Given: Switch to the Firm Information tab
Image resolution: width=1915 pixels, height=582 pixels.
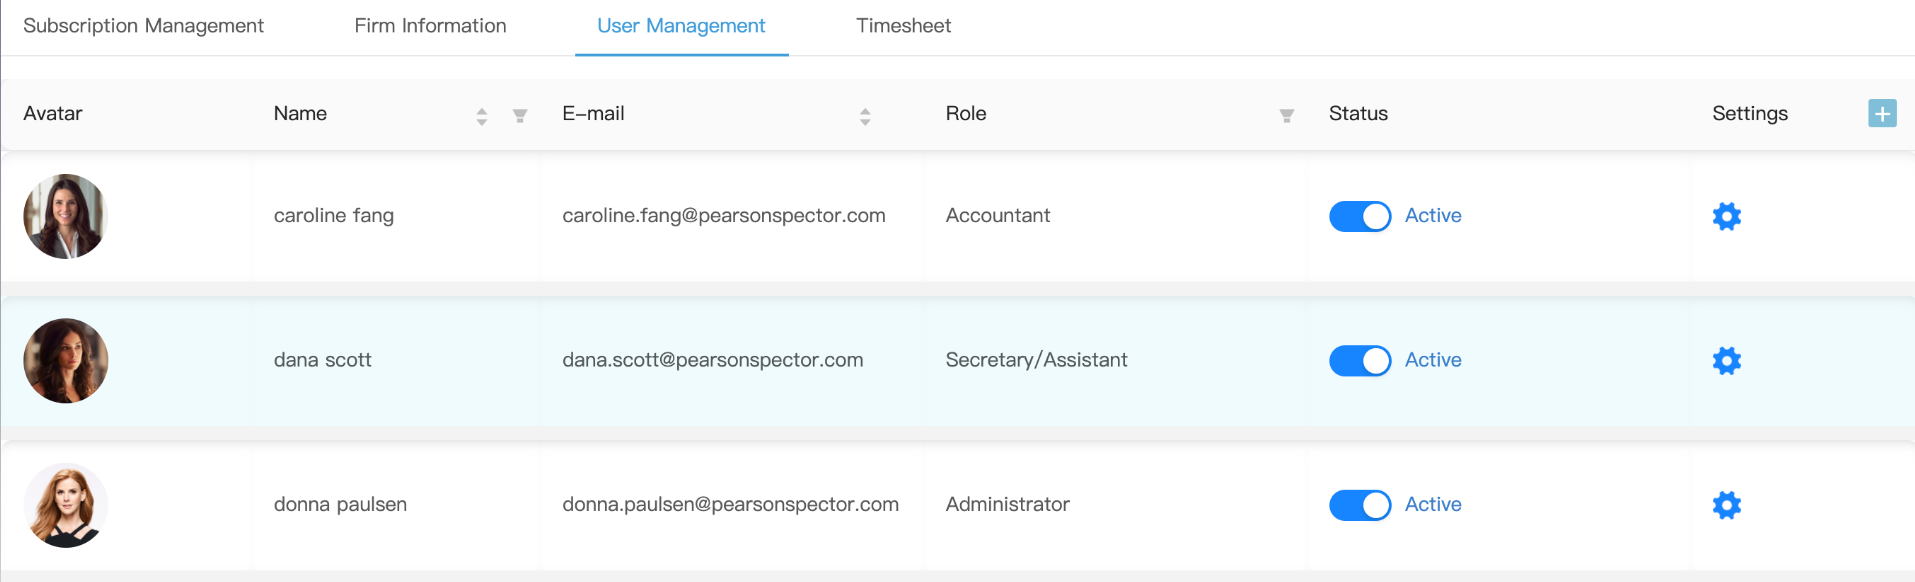Looking at the screenshot, I should click(x=430, y=26).
